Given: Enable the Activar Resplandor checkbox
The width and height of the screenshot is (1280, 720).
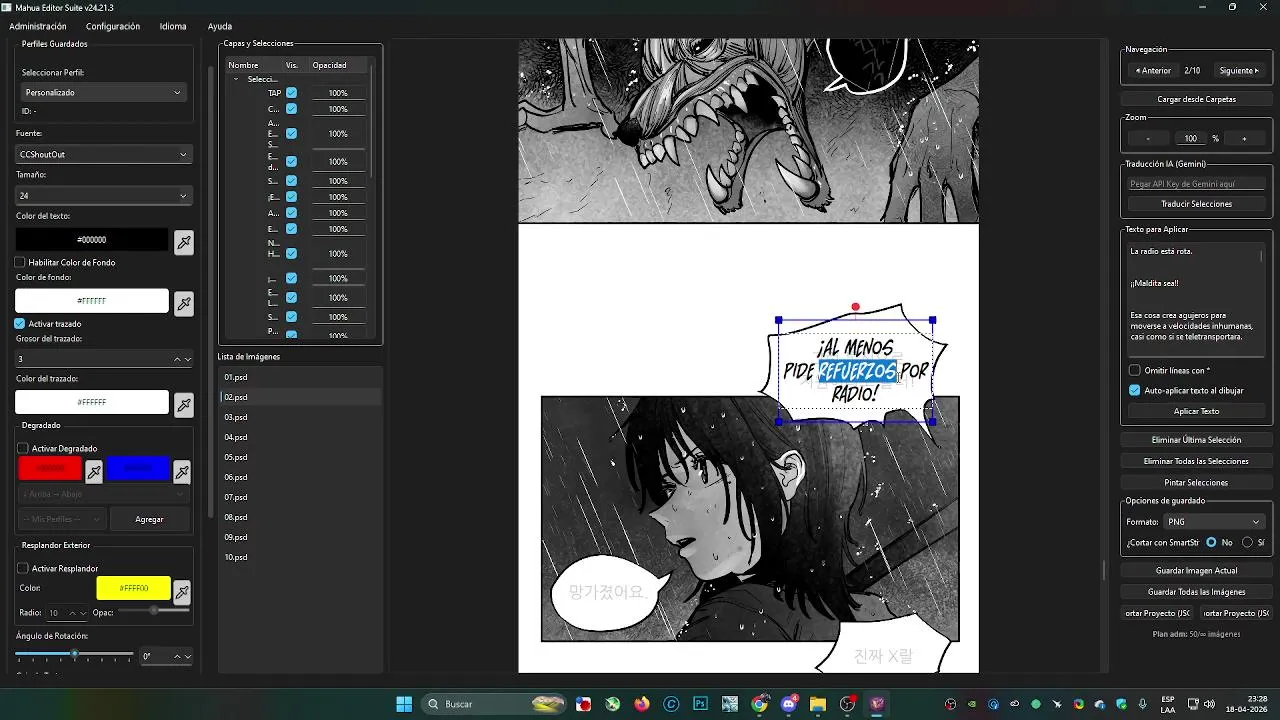Looking at the screenshot, I should 23,569.
